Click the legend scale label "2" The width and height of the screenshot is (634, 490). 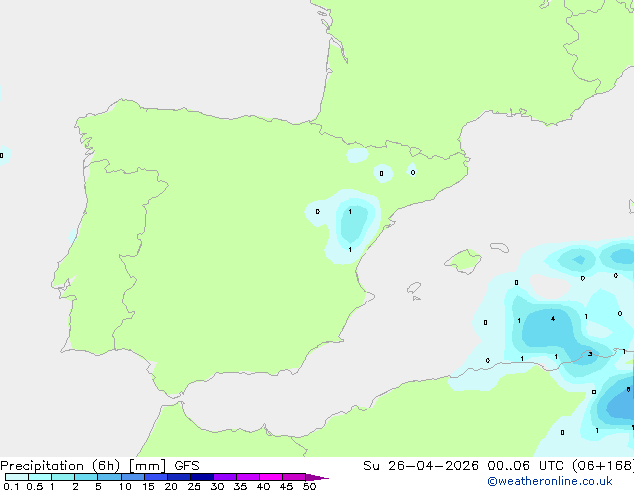point(75,486)
